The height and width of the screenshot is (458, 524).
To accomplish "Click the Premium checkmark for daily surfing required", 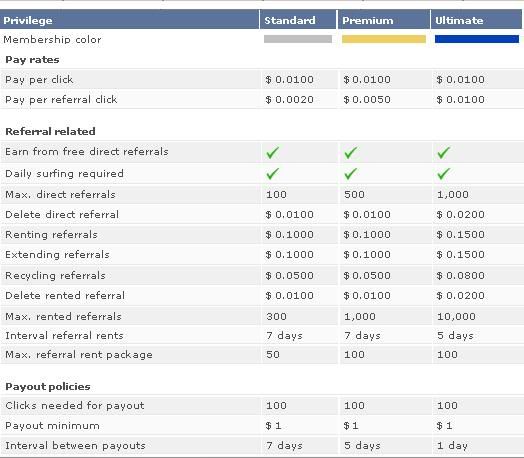I will 351,174.
